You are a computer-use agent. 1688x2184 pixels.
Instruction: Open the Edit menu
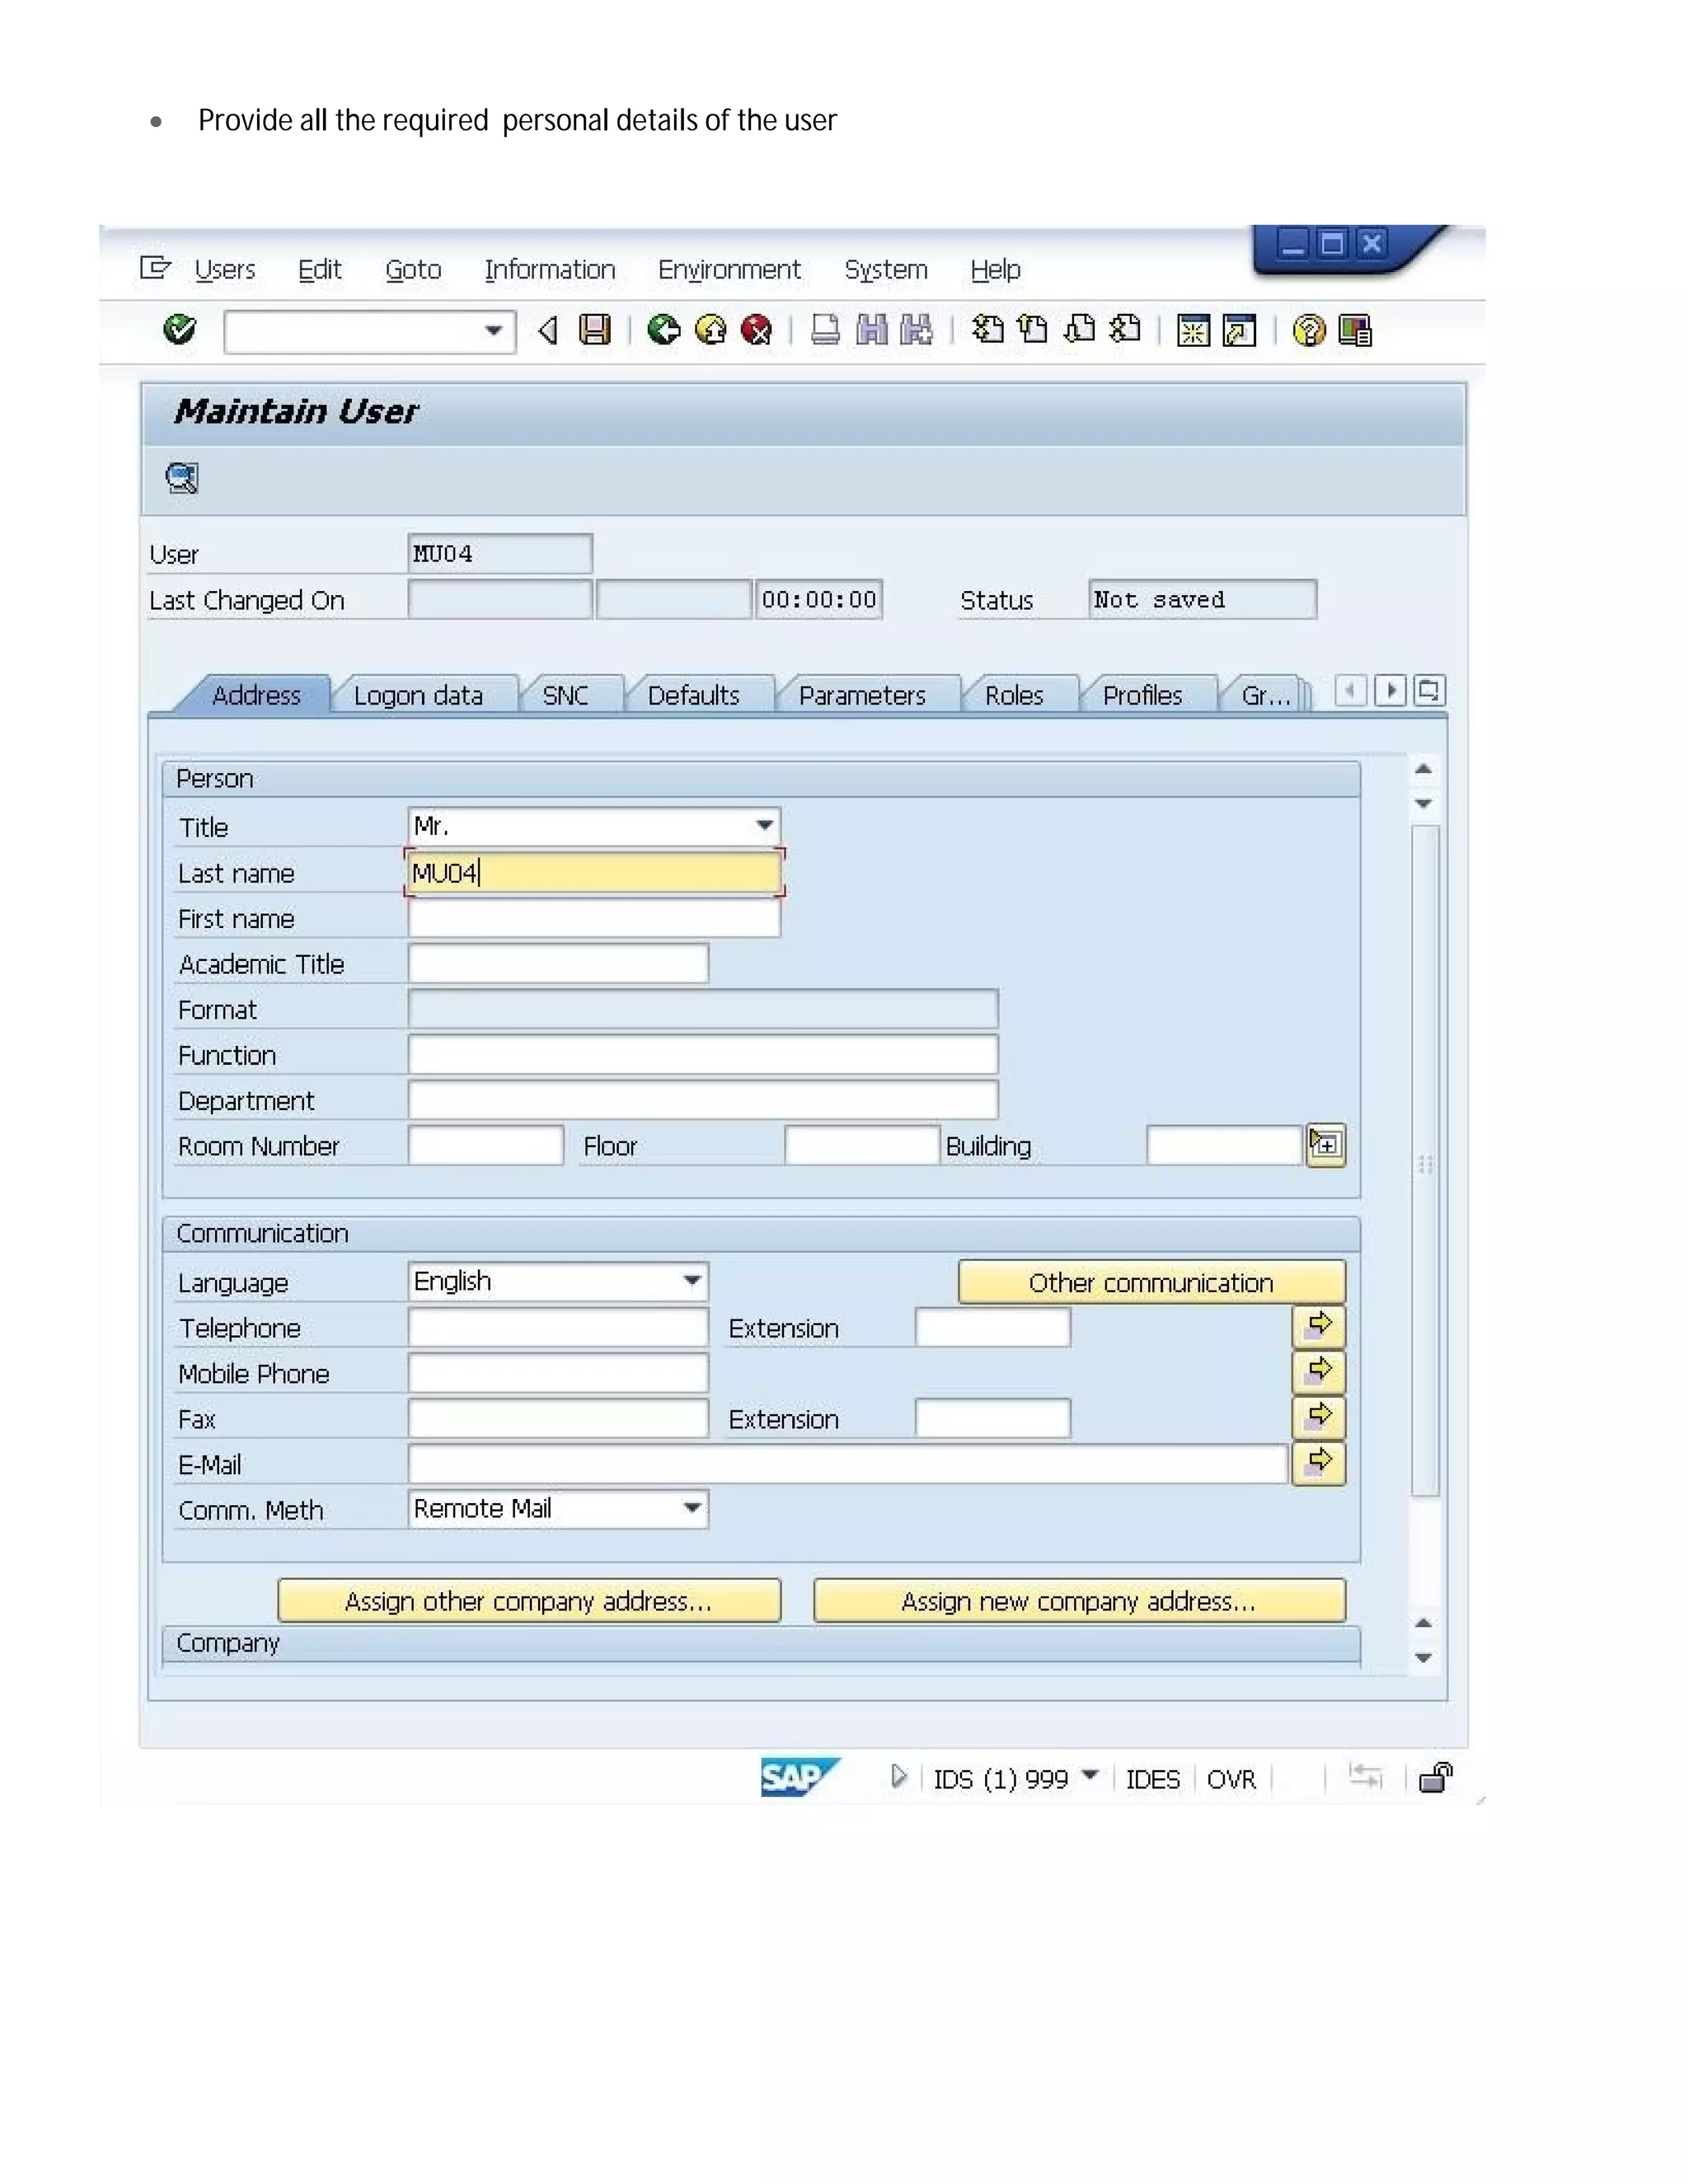(x=320, y=269)
